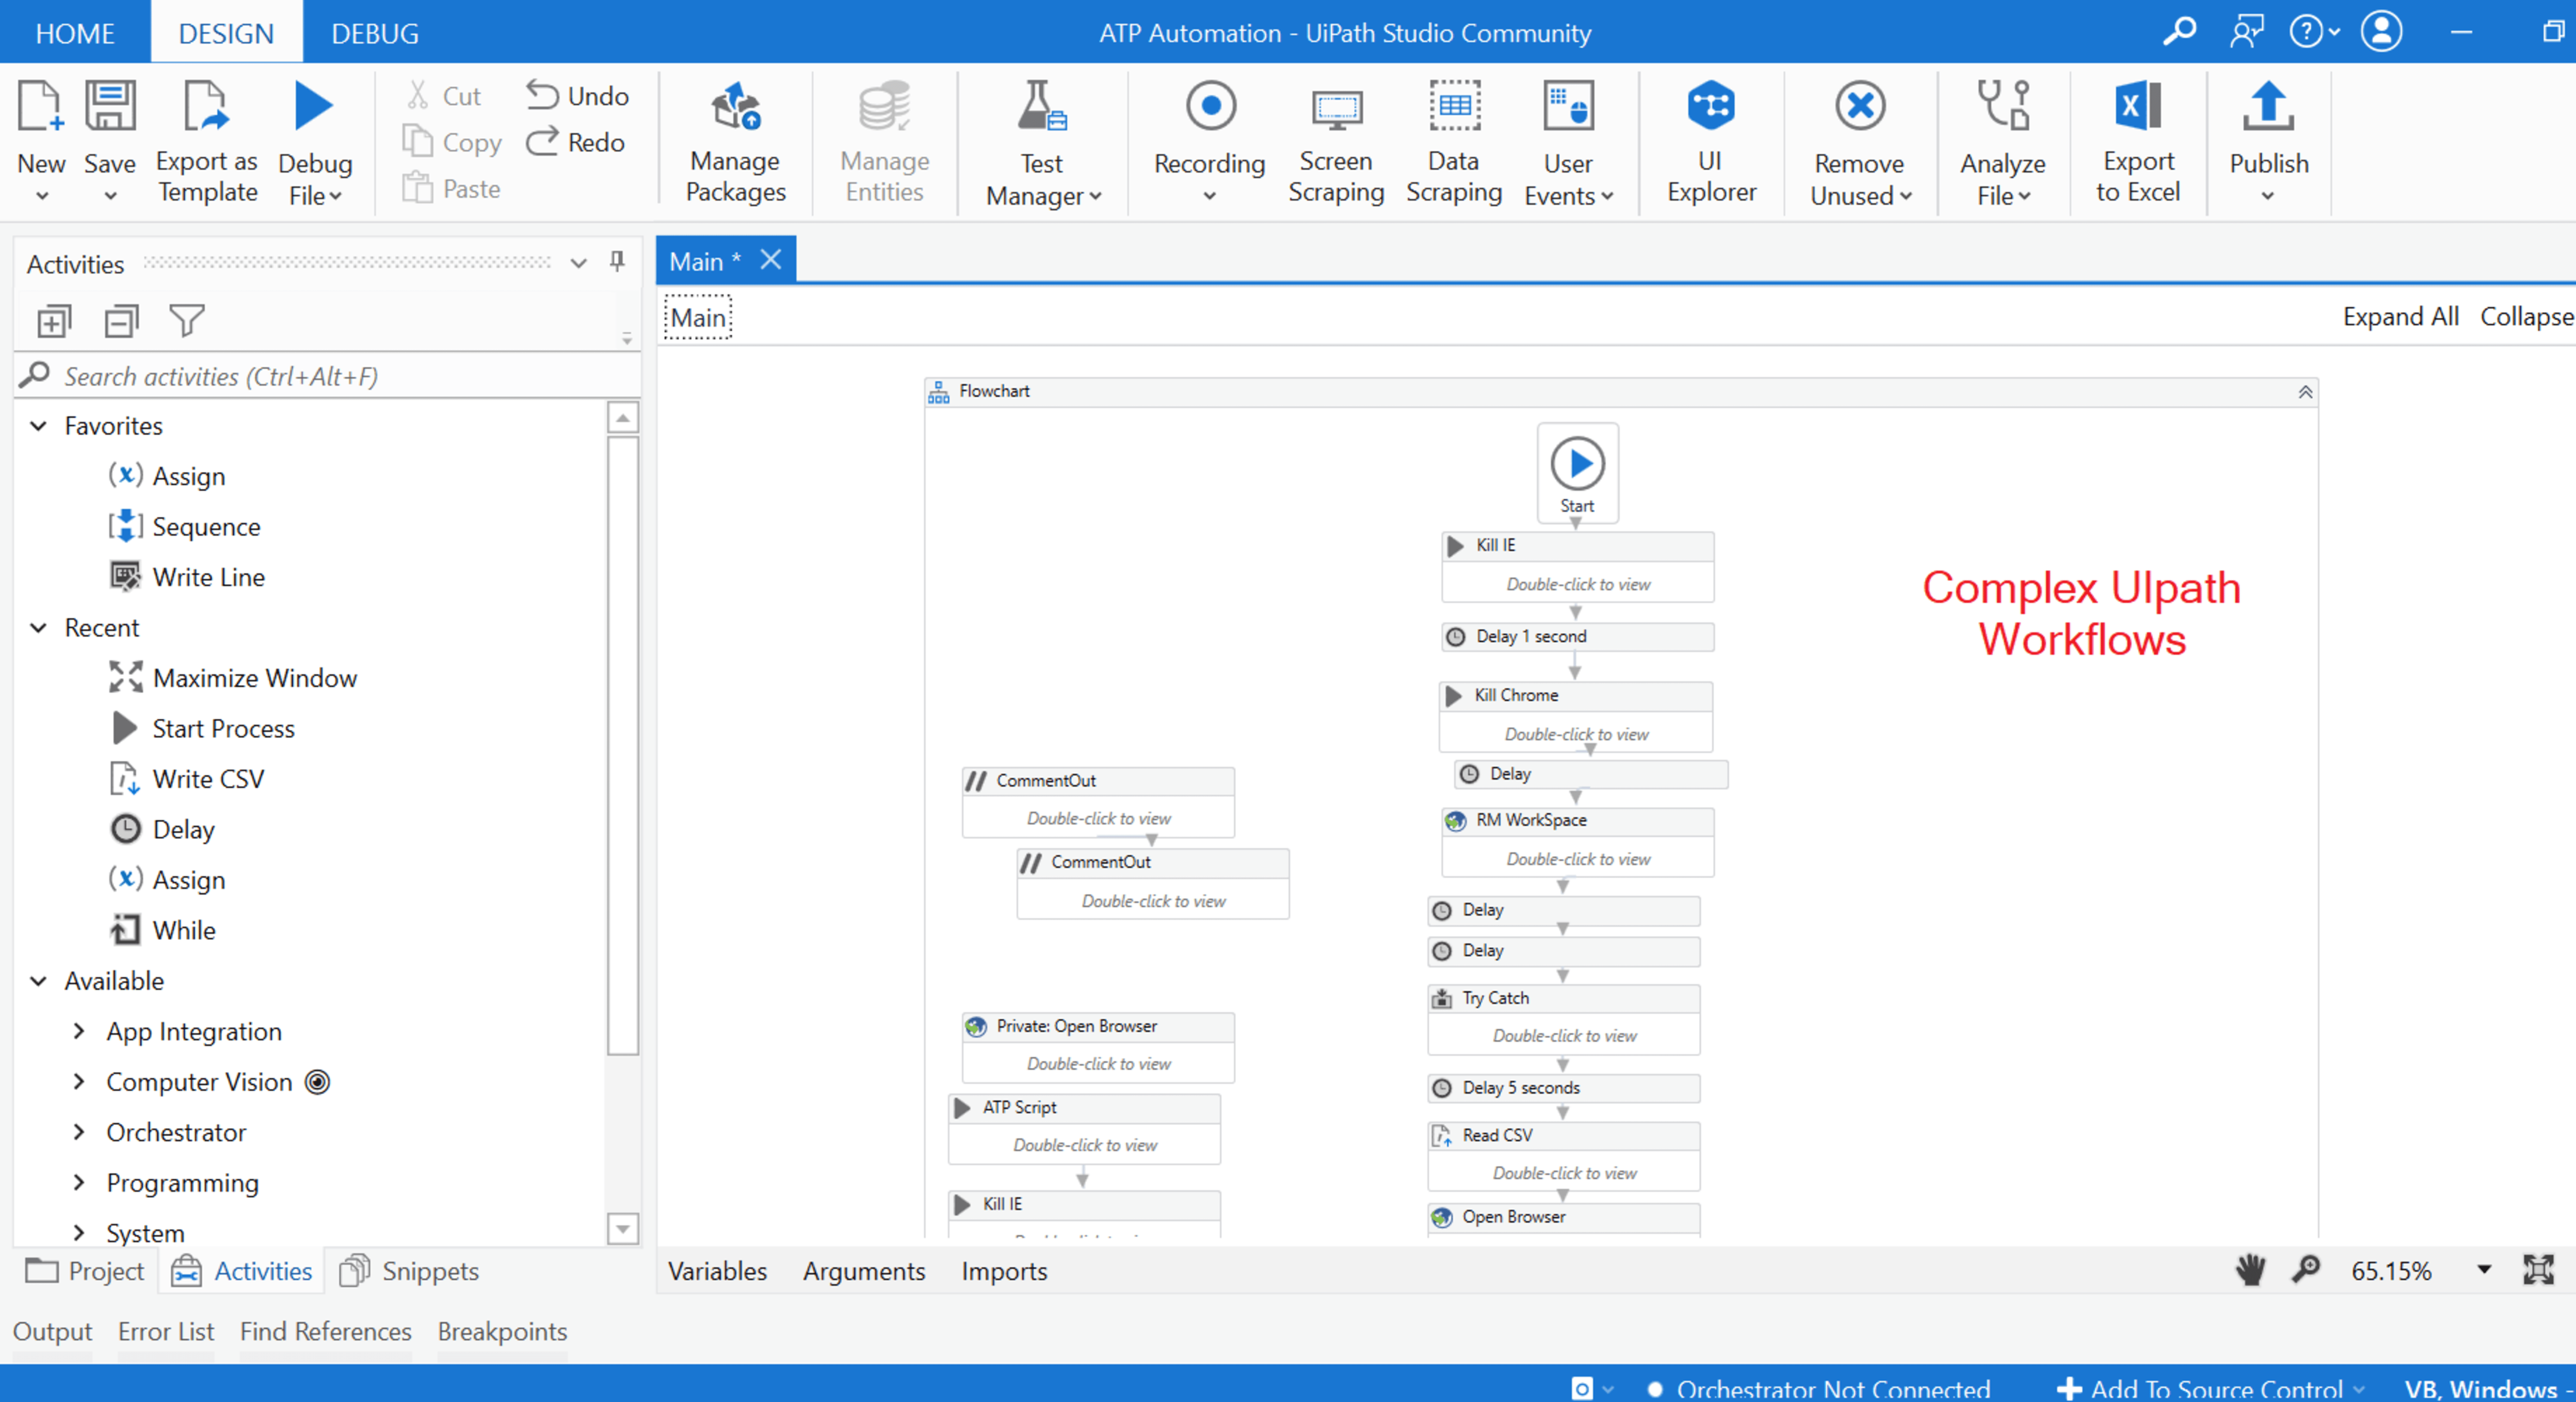
Task: Collapse the Recent group
Action: (38, 628)
